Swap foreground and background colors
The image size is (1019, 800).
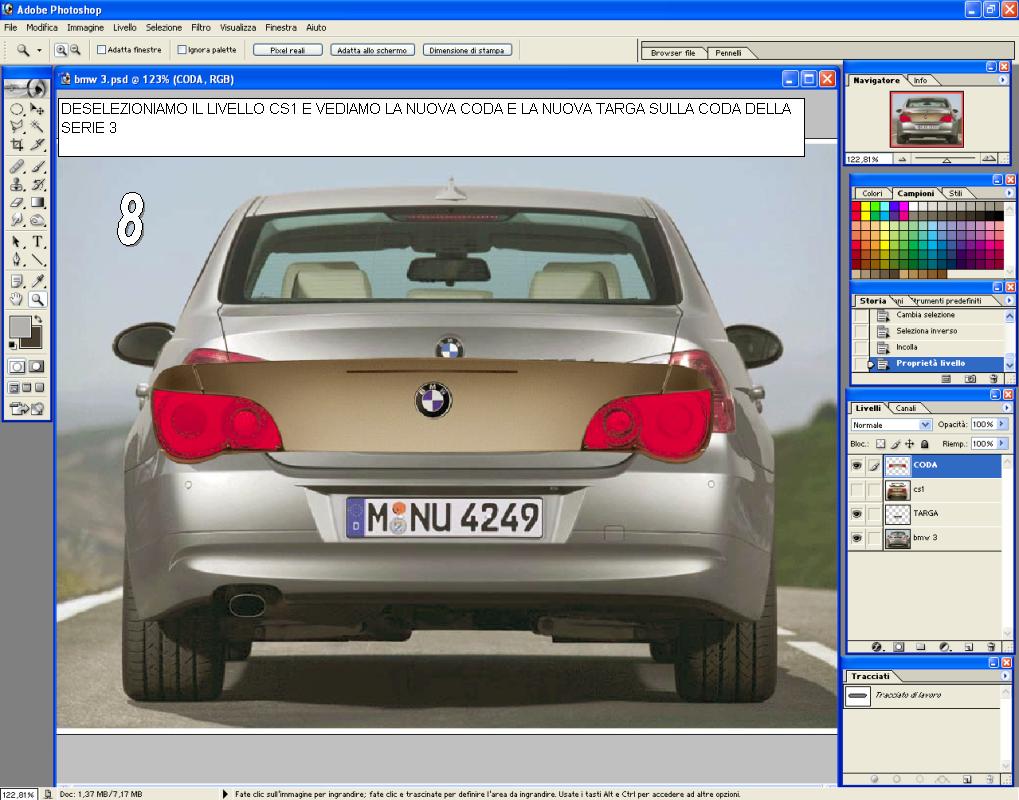(x=38, y=319)
